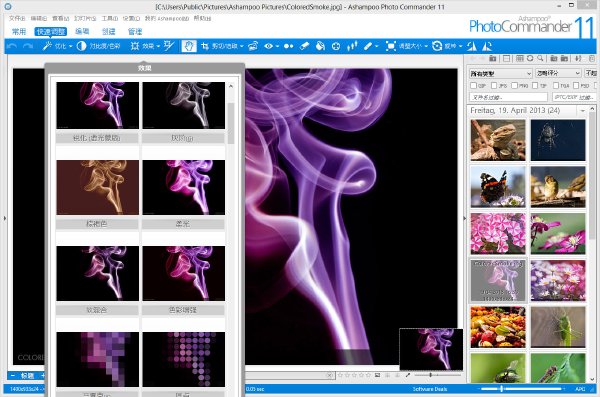Select the pen drawing tool icon
This screenshot has height=397, width=600.
368,46
